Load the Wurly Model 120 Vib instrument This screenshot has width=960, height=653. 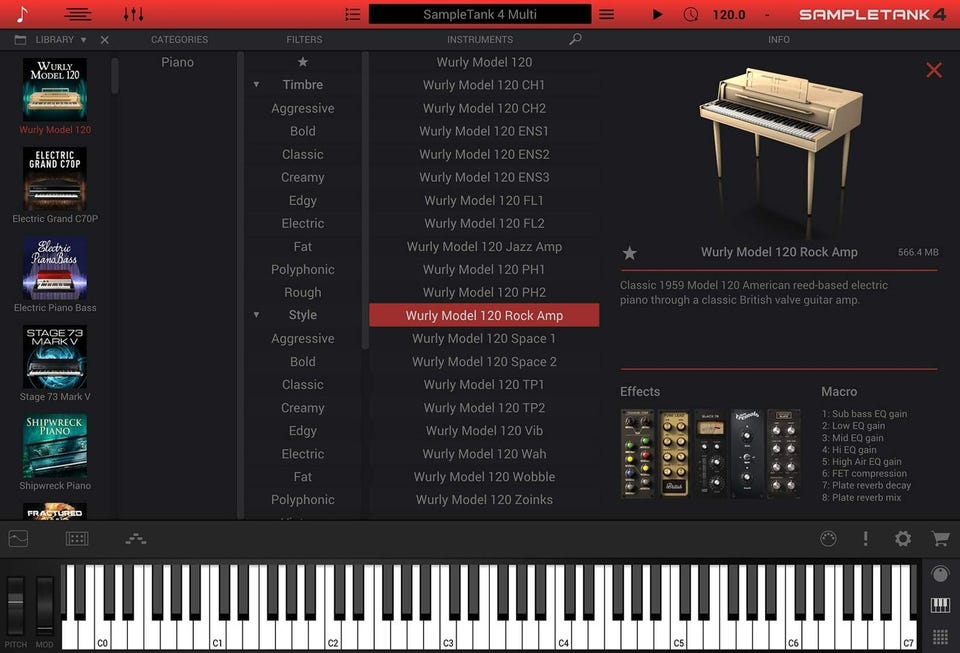(484, 431)
